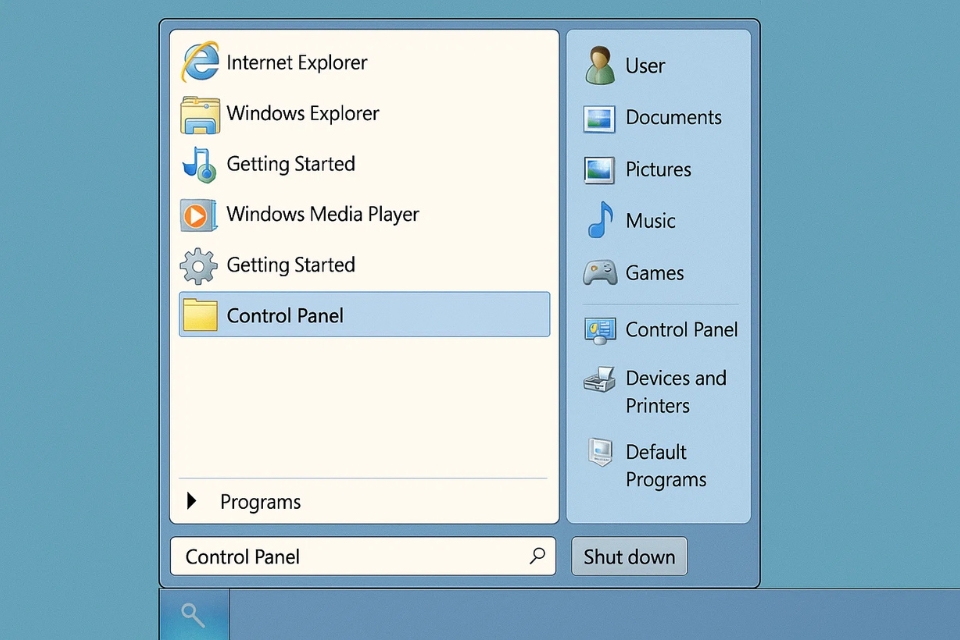Click the yellow folder icon beside Control Panel

click(x=200, y=316)
